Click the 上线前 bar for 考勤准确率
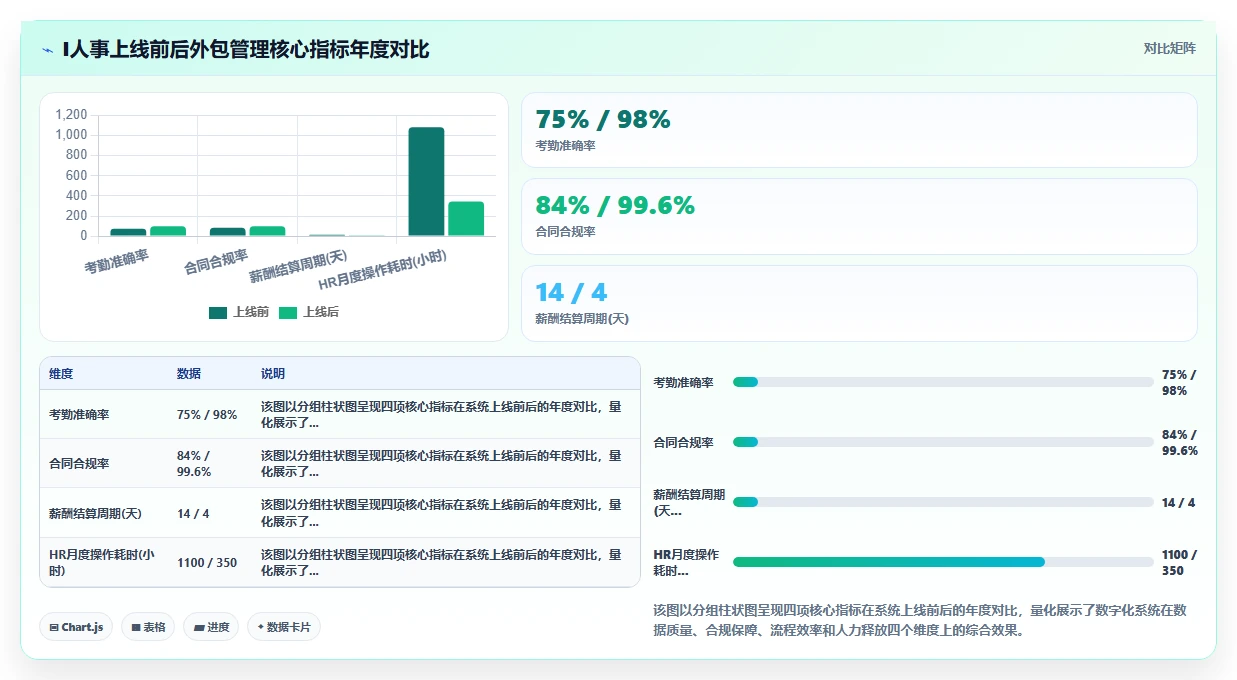Image resolution: width=1237 pixels, height=680 pixels. pyautogui.click(x=128, y=232)
